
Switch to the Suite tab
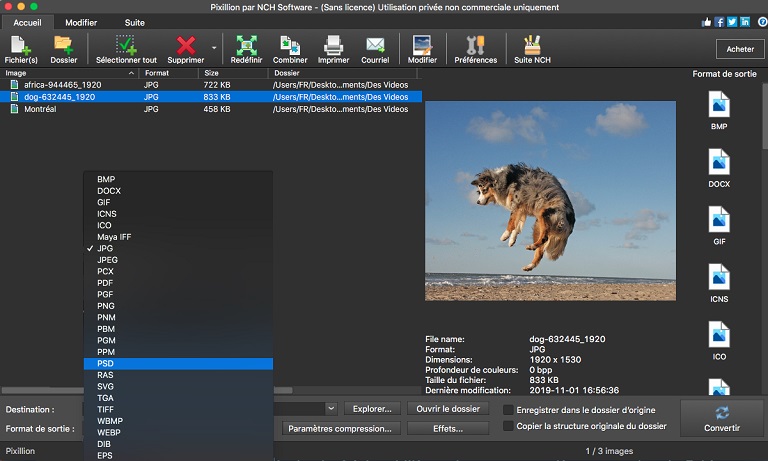pyautogui.click(x=134, y=23)
